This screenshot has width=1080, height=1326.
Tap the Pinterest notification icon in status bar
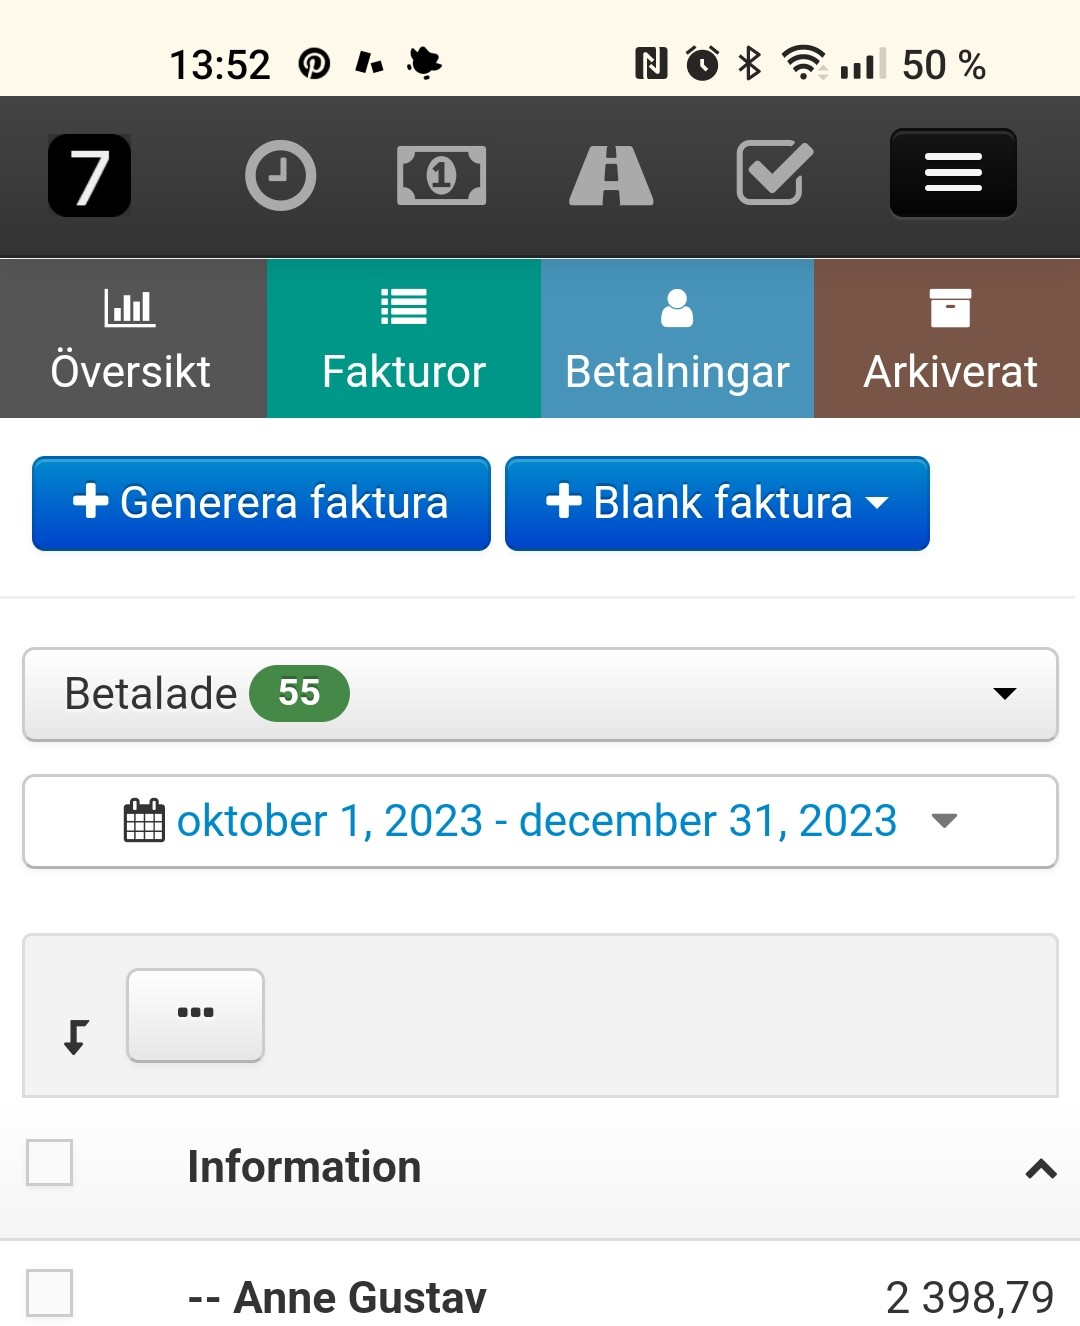(x=314, y=64)
